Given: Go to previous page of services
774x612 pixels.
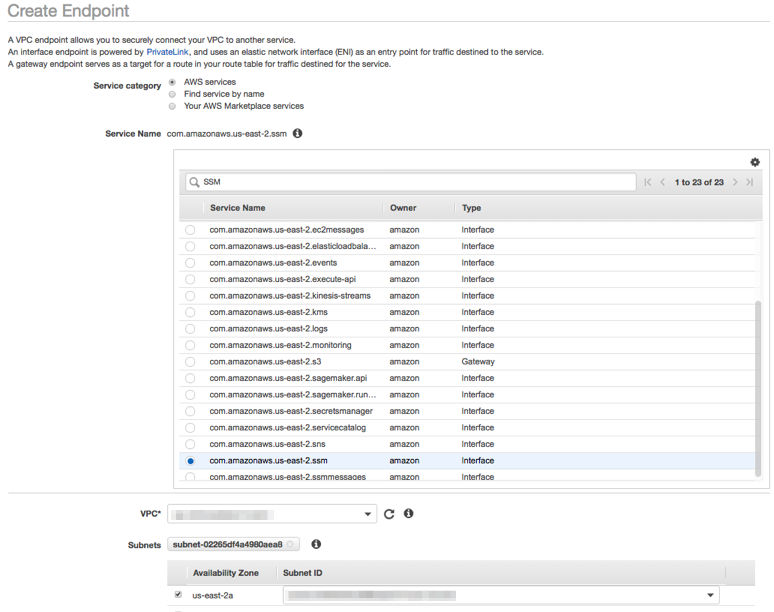Looking at the screenshot, I should [662, 182].
